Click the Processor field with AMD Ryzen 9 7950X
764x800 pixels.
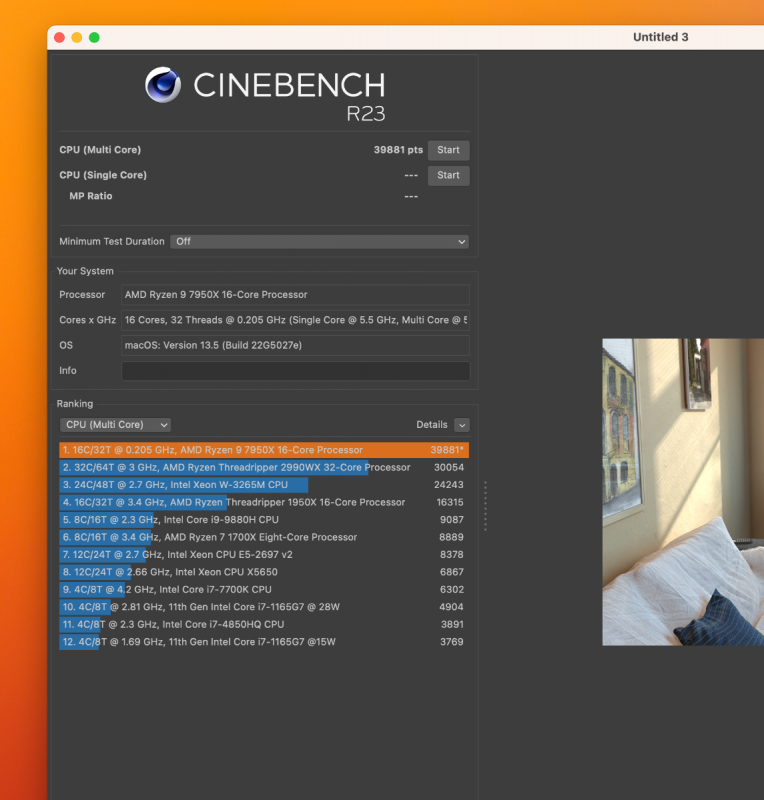[295, 295]
